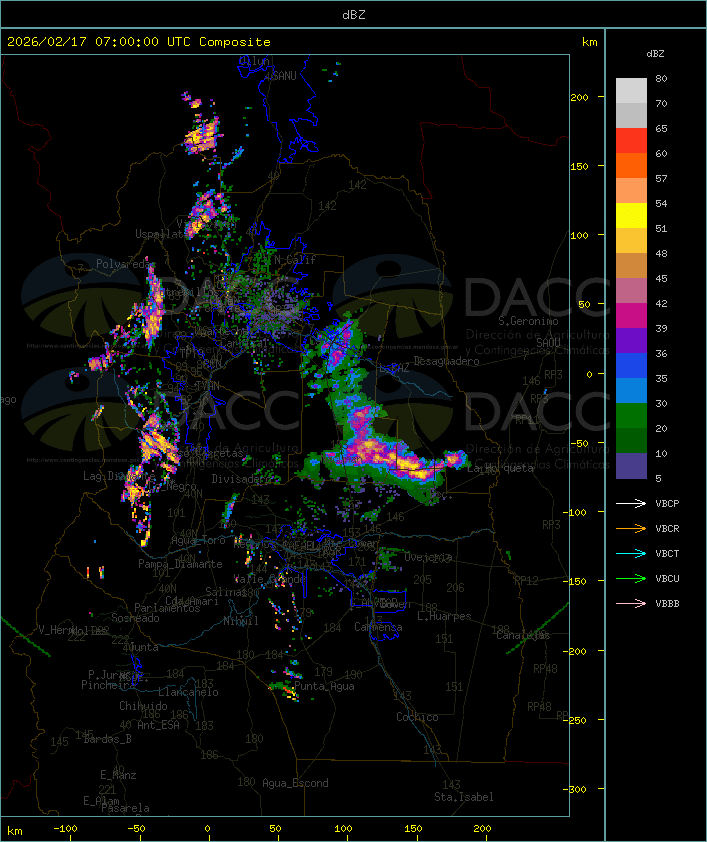The width and height of the screenshot is (707, 842).
Task: Click the Carmensa place label
Action: 378,627
